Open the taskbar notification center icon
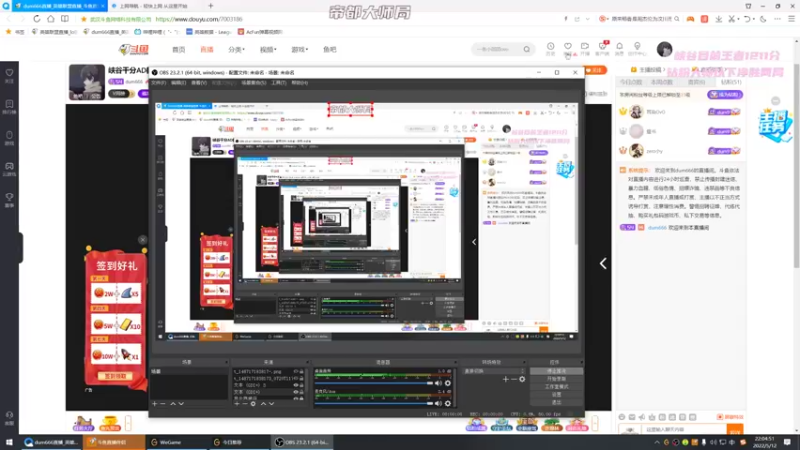Screen dimensions: 800x450 pos(787,442)
